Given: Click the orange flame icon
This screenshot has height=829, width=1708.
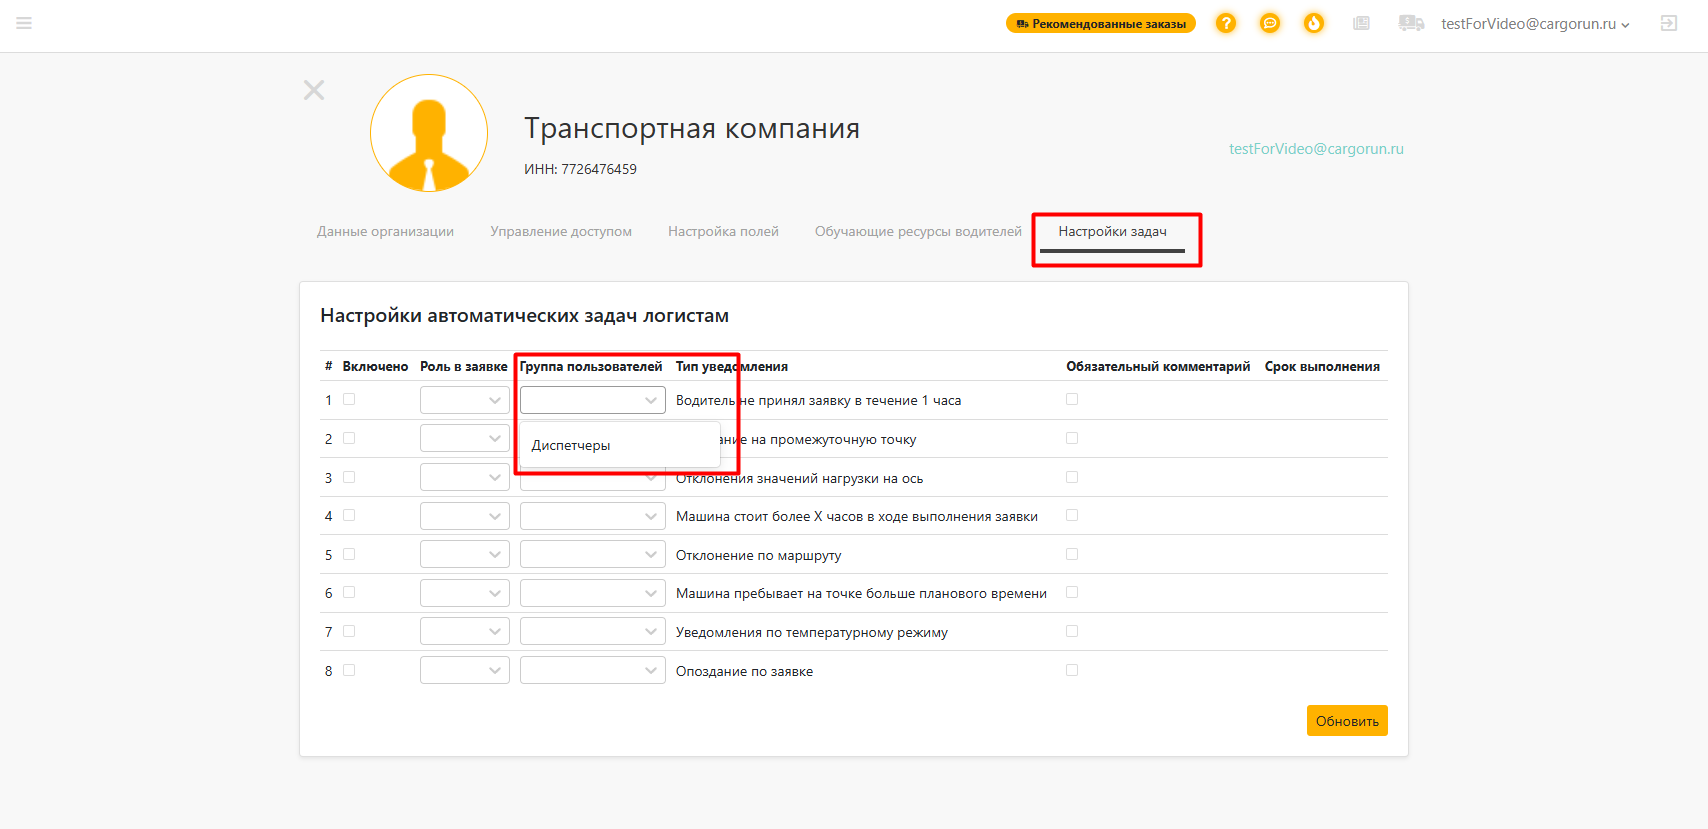Looking at the screenshot, I should (1314, 23).
